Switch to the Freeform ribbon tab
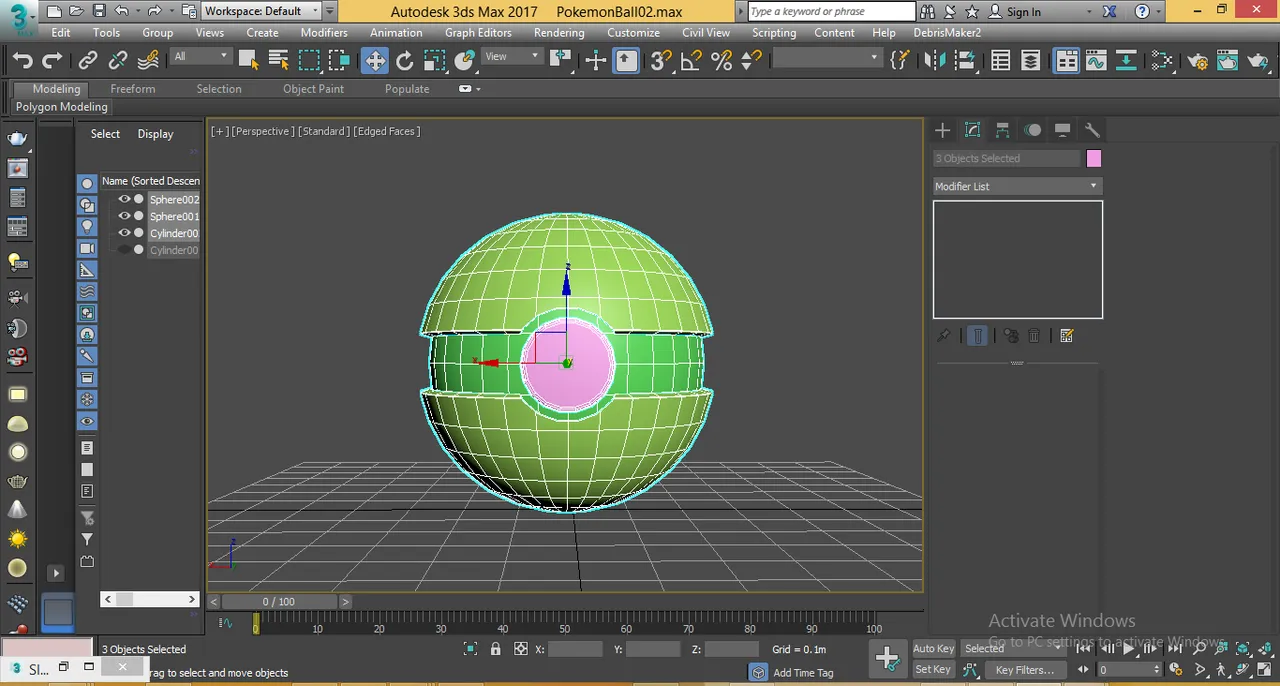Viewport: 1280px width, 686px height. [133, 89]
